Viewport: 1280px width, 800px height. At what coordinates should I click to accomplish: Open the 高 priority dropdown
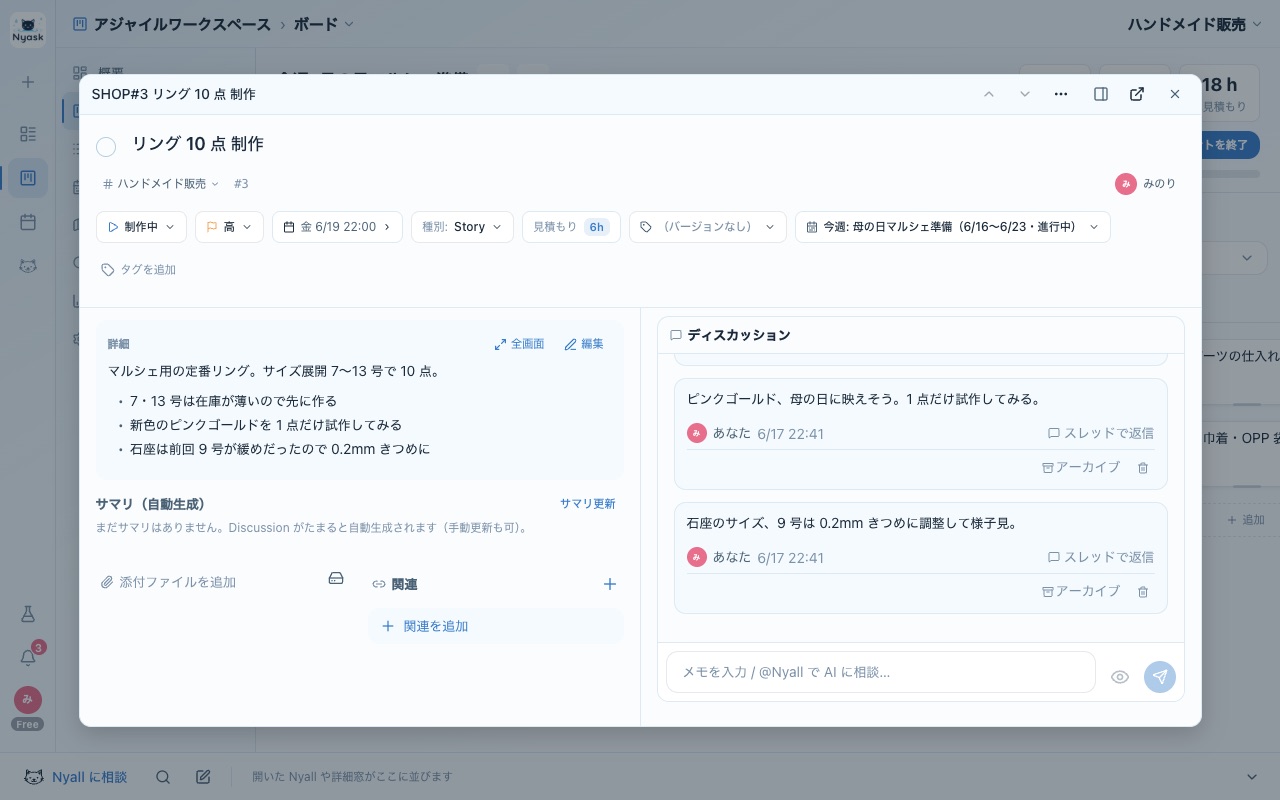click(229, 227)
